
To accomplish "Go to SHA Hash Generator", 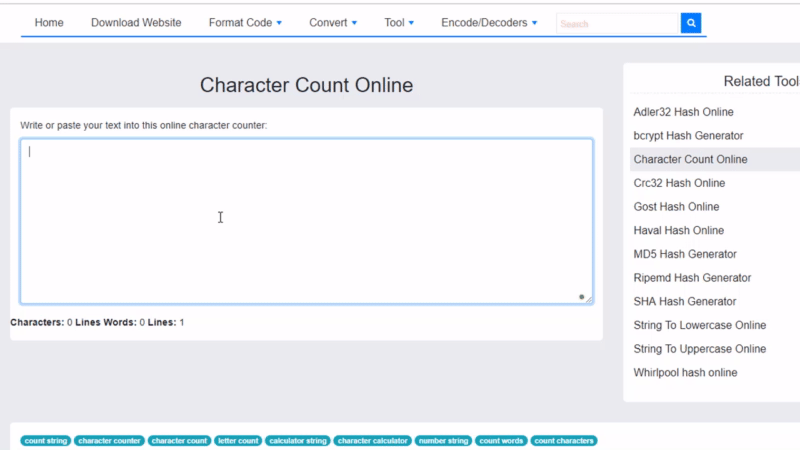I will pyautogui.click(x=684, y=301).
